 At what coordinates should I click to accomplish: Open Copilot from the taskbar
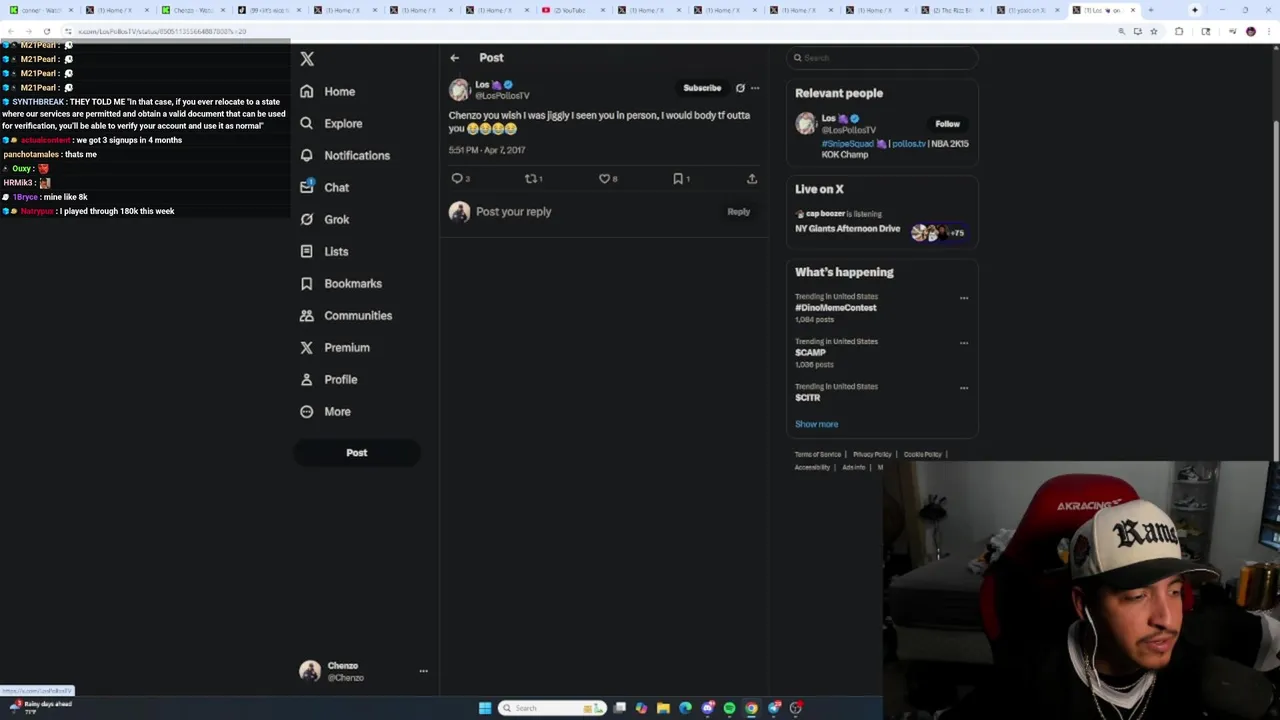click(x=641, y=708)
